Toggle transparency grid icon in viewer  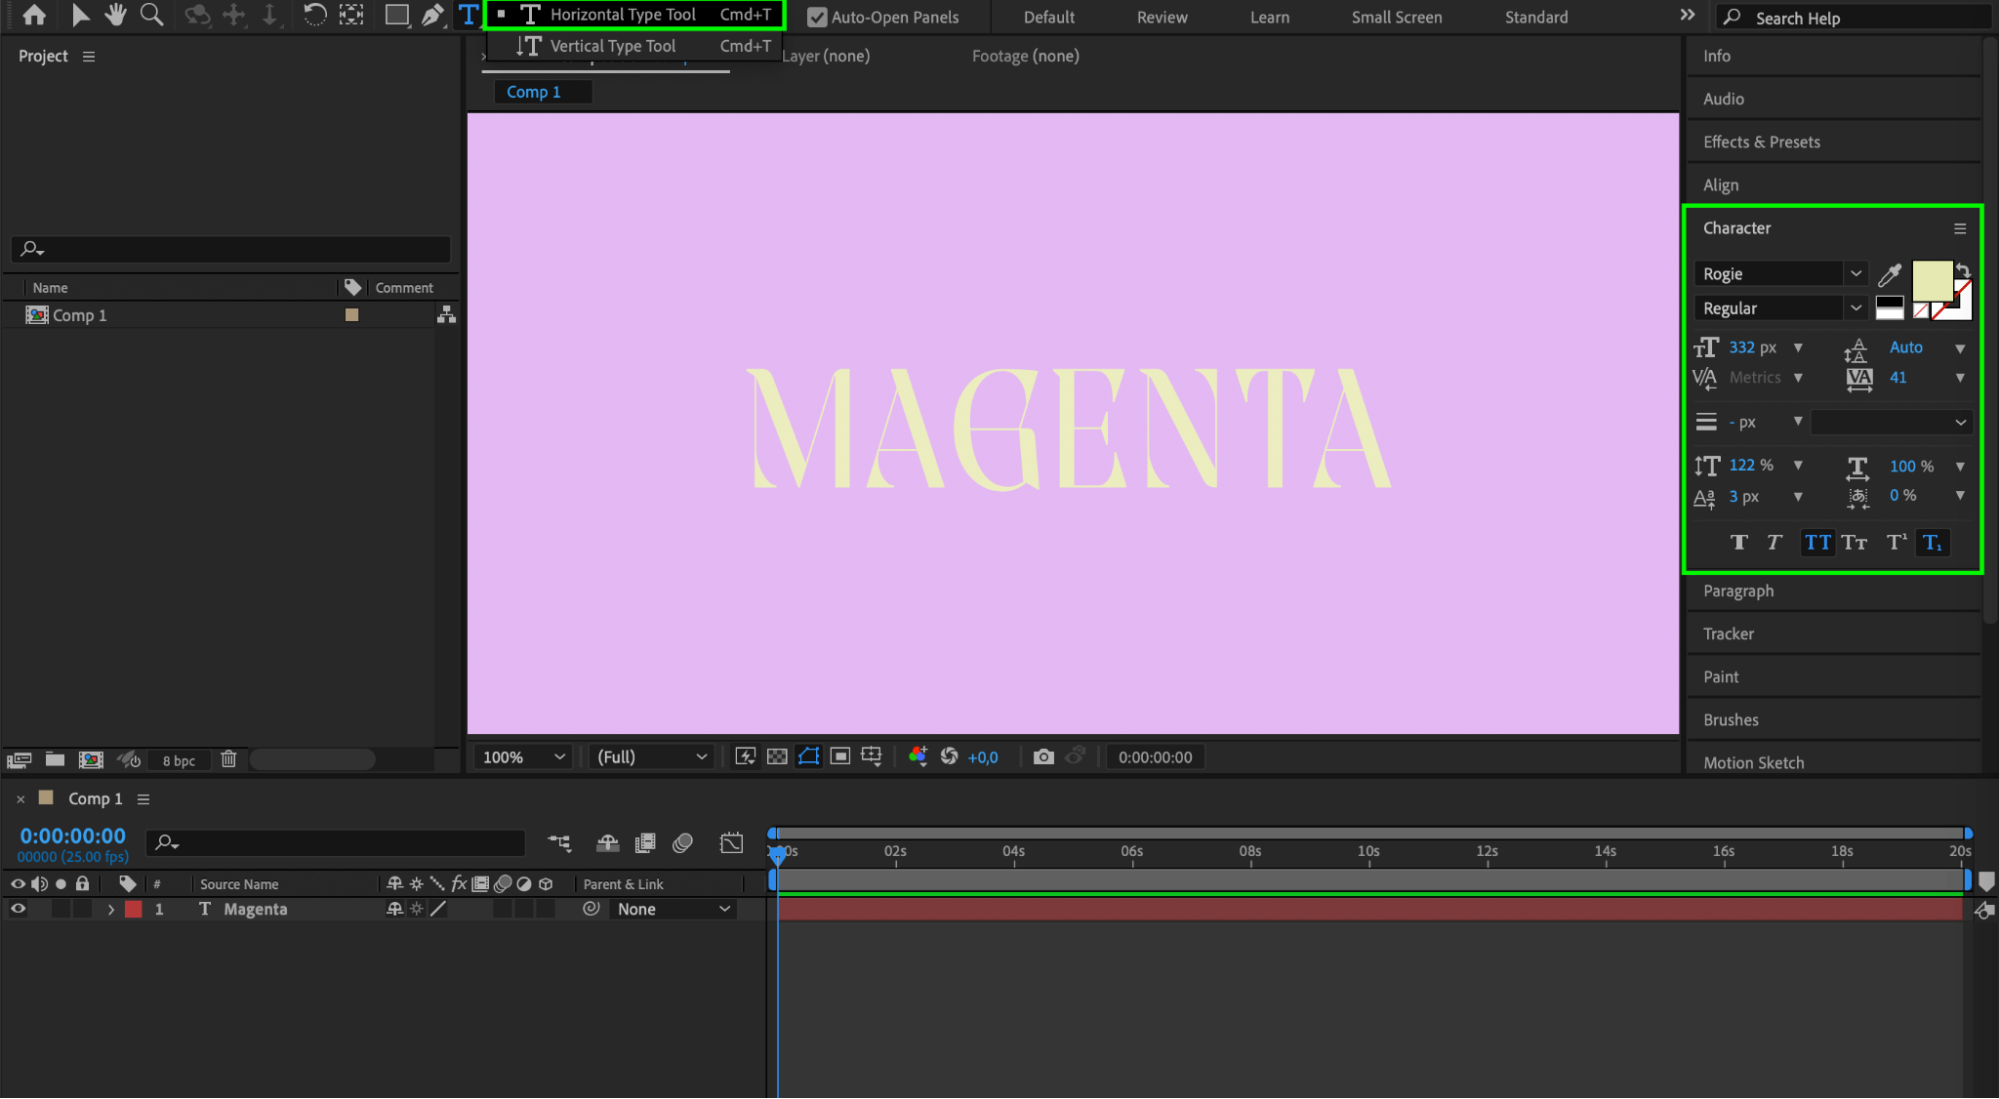[x=777, y=757]
